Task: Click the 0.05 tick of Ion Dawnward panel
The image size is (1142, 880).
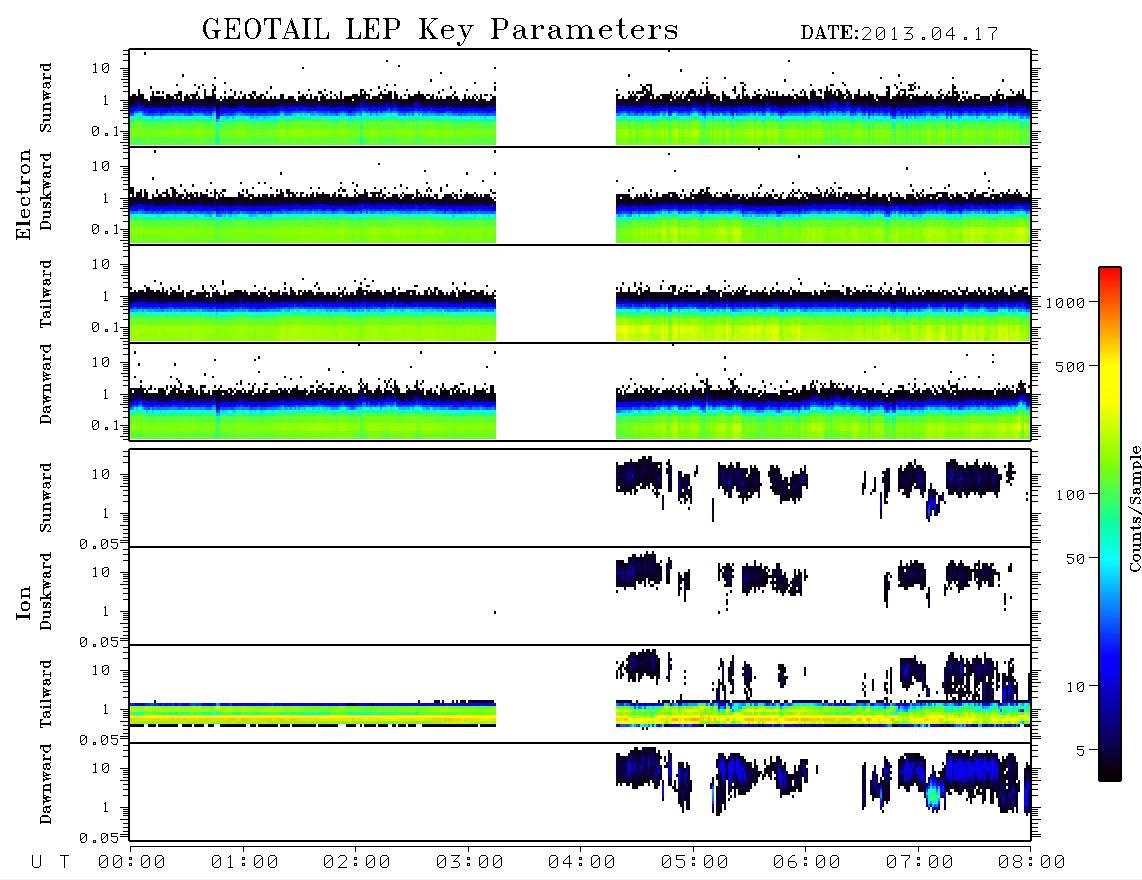Action: tap(98, 838)
